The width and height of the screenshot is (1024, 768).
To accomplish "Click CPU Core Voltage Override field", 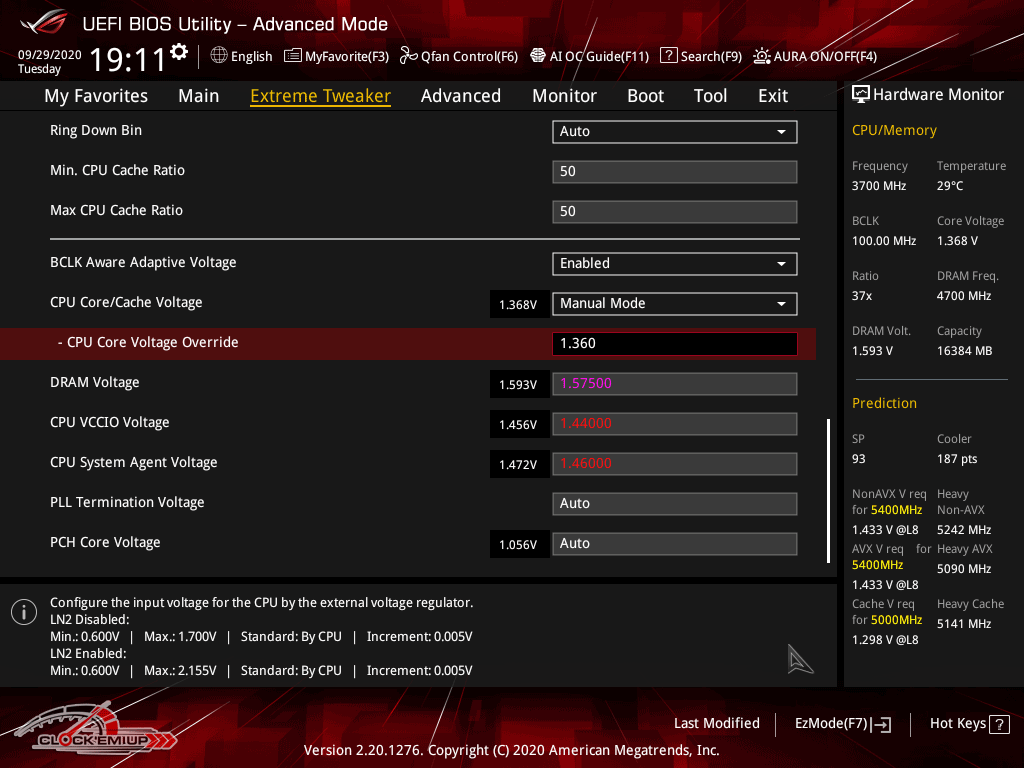I will pos(674,344).
